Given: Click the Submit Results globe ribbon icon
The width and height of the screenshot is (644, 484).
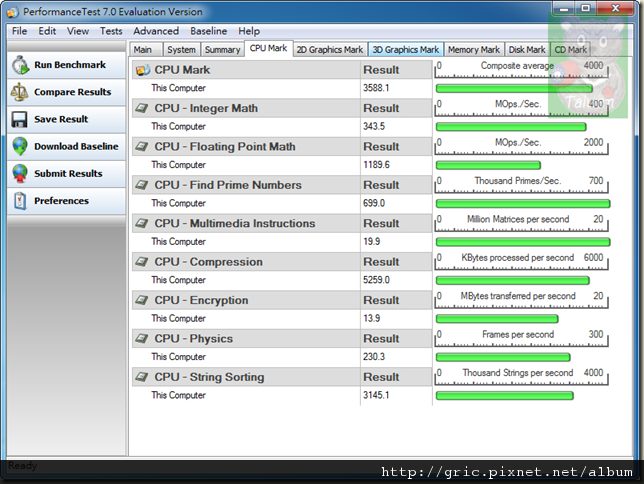Looking at the screenshot, I should coord(20,173).
